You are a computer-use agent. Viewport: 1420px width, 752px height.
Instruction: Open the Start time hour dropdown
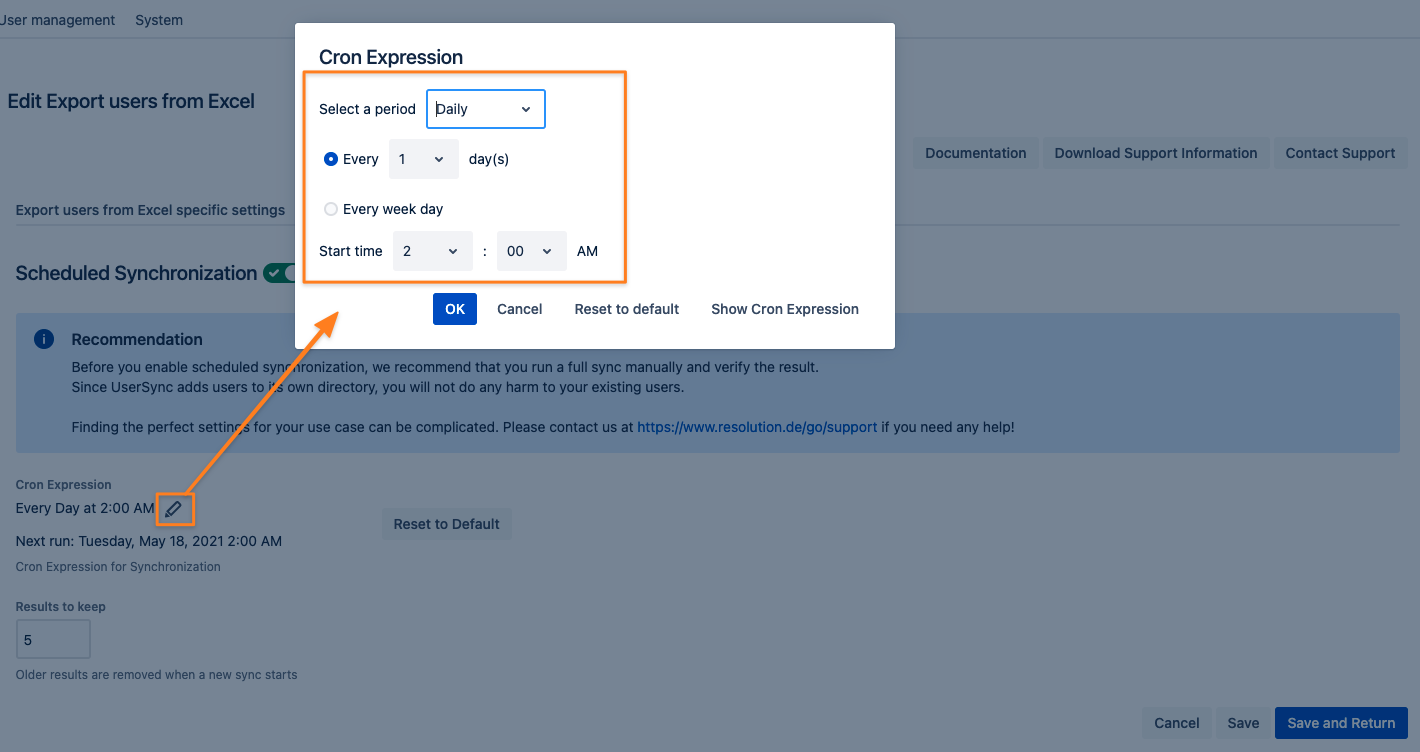pos(432,251)
